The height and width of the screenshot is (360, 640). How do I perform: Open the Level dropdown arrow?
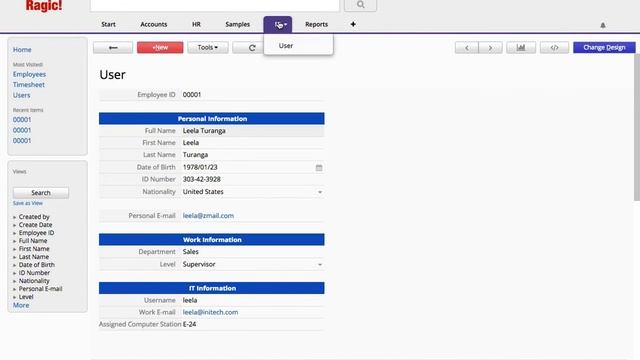pyautogui.click(x=320, y=264)
